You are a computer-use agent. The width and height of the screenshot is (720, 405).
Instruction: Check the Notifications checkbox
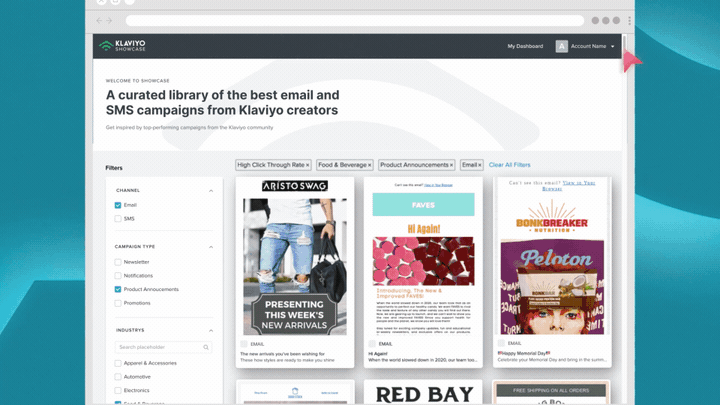(x=118, y=276)
